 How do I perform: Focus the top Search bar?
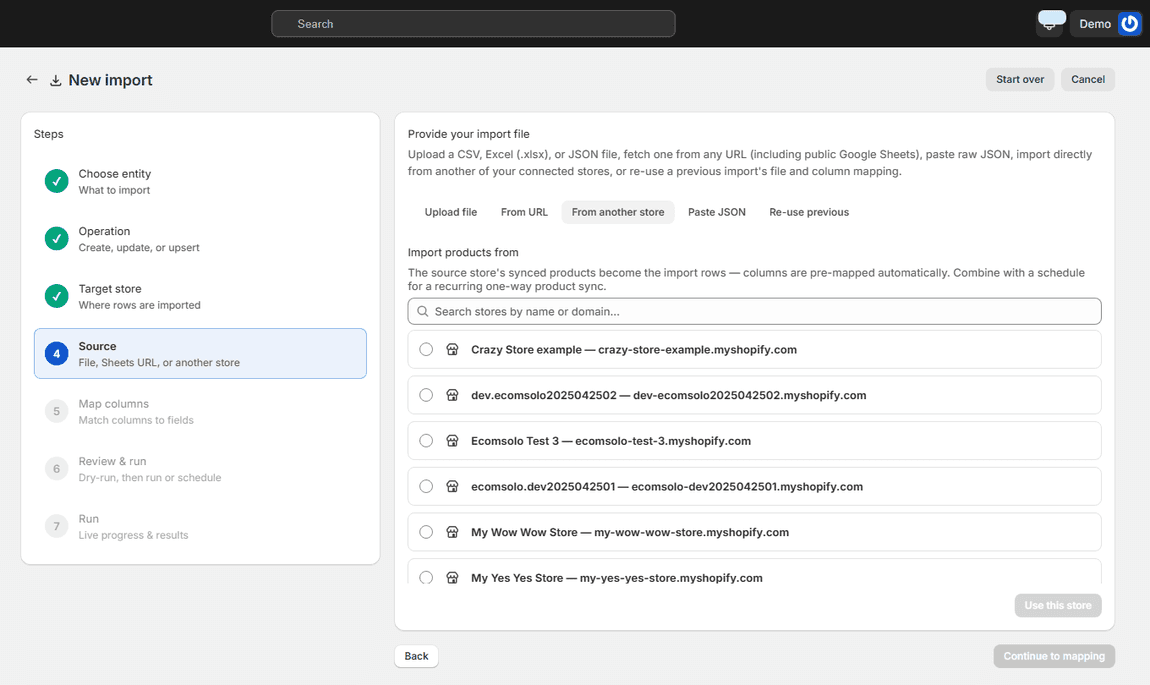point(473,23)
